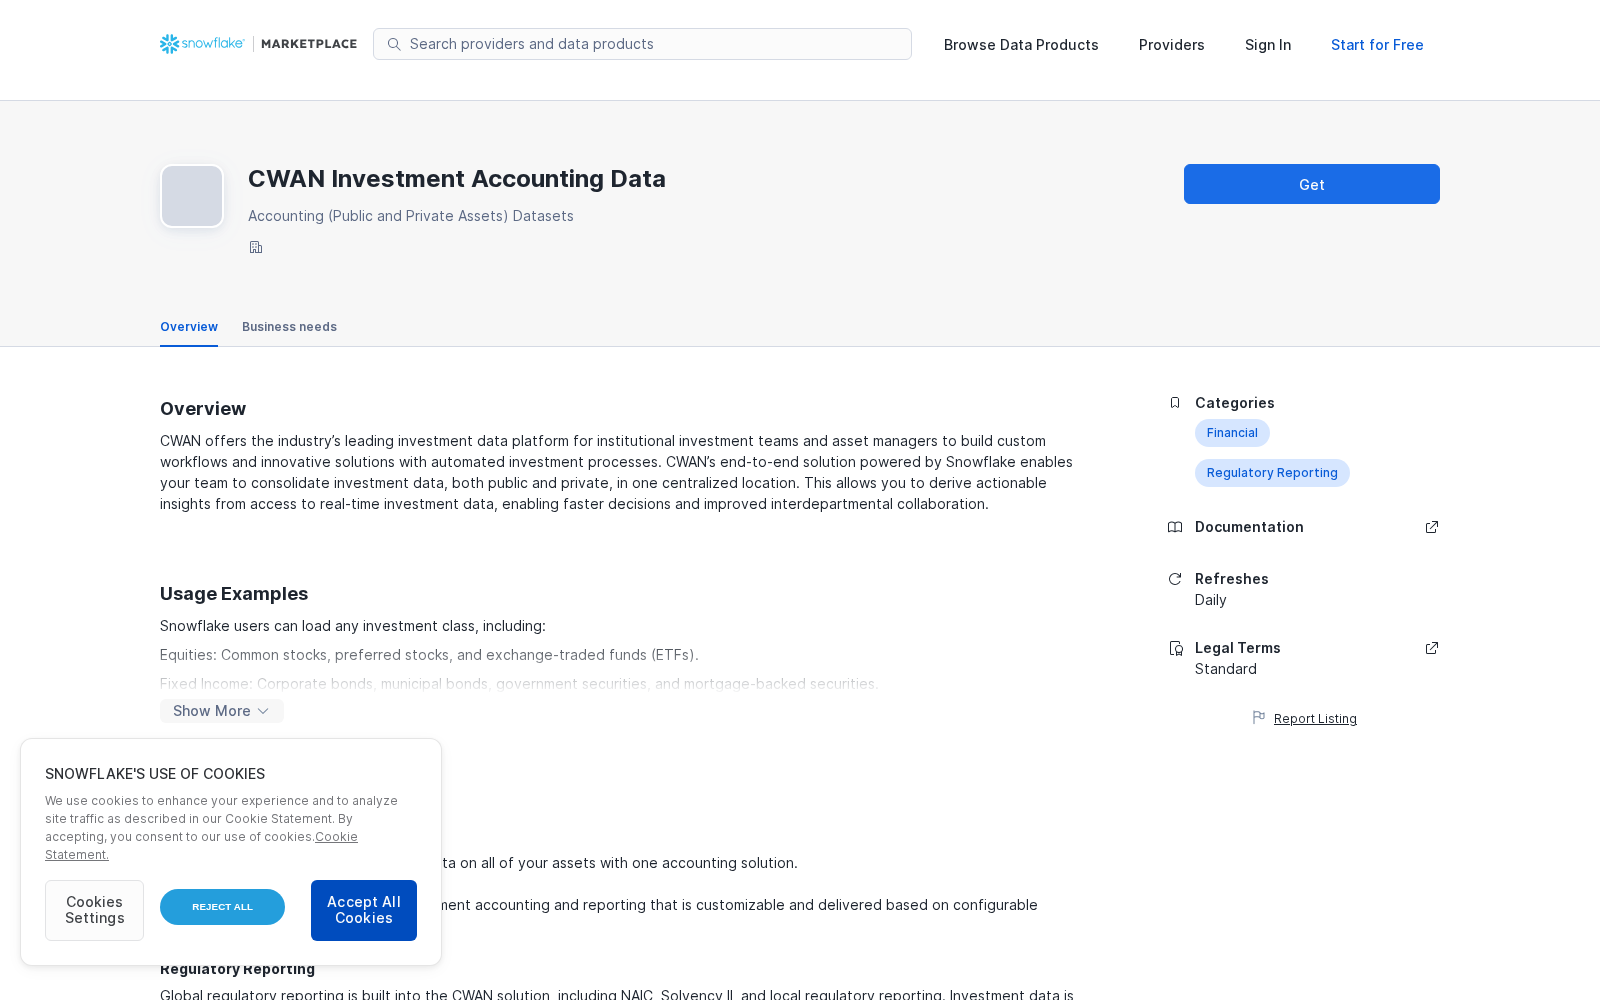The height and width of the screenshot is (1000, 1600).
Task: Open Browse Data Products menu
Action: pos(1021,45)
